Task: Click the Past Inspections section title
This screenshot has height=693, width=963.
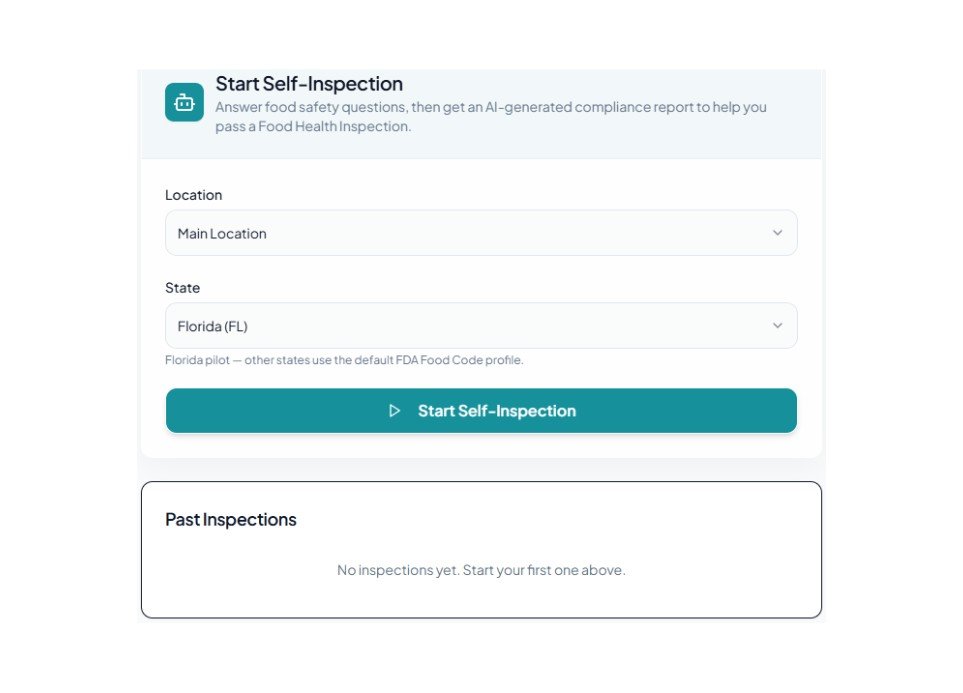Action: [231, 519]
